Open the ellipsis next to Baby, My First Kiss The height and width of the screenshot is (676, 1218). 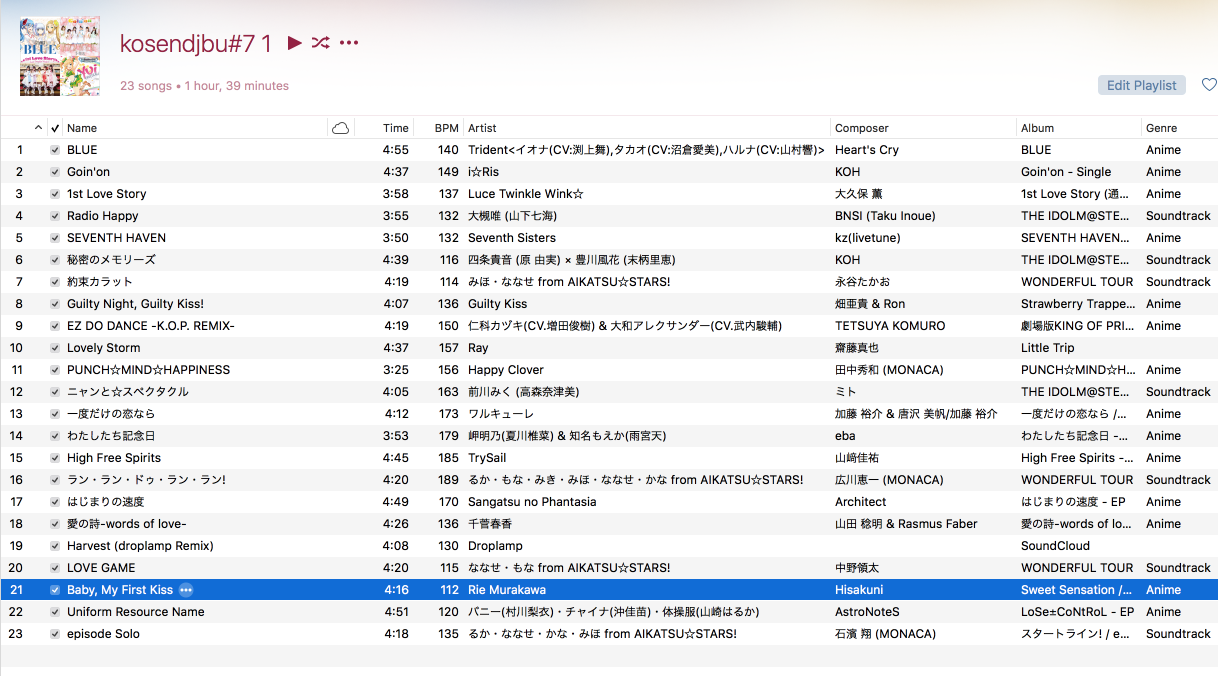pyautogui.click(x=185, y=590)
